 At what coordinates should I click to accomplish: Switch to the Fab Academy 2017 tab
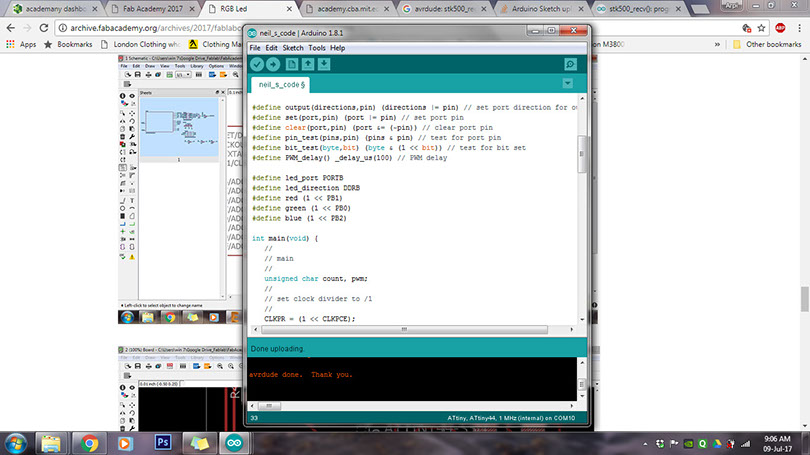[x=153, y=9]
